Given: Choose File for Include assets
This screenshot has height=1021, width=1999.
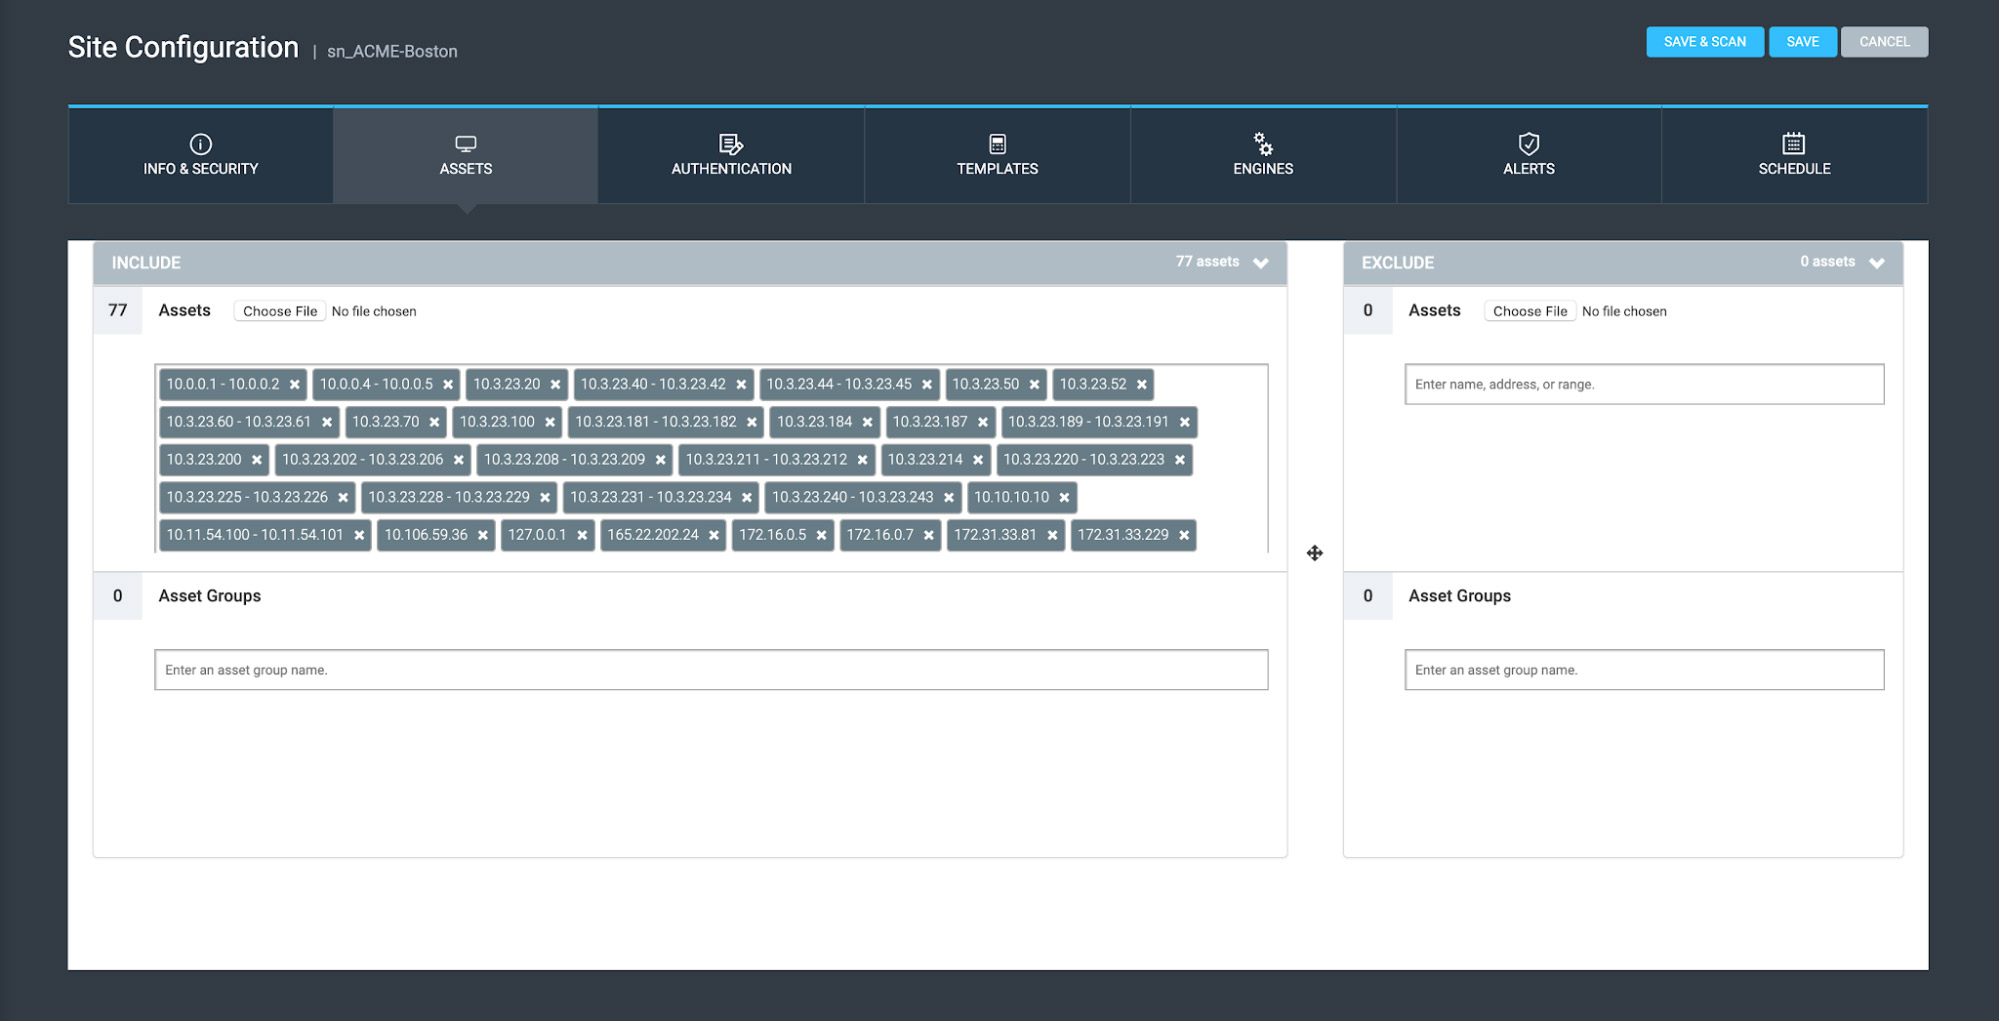Looking at the screenshot, I should [x=280, y=311].
